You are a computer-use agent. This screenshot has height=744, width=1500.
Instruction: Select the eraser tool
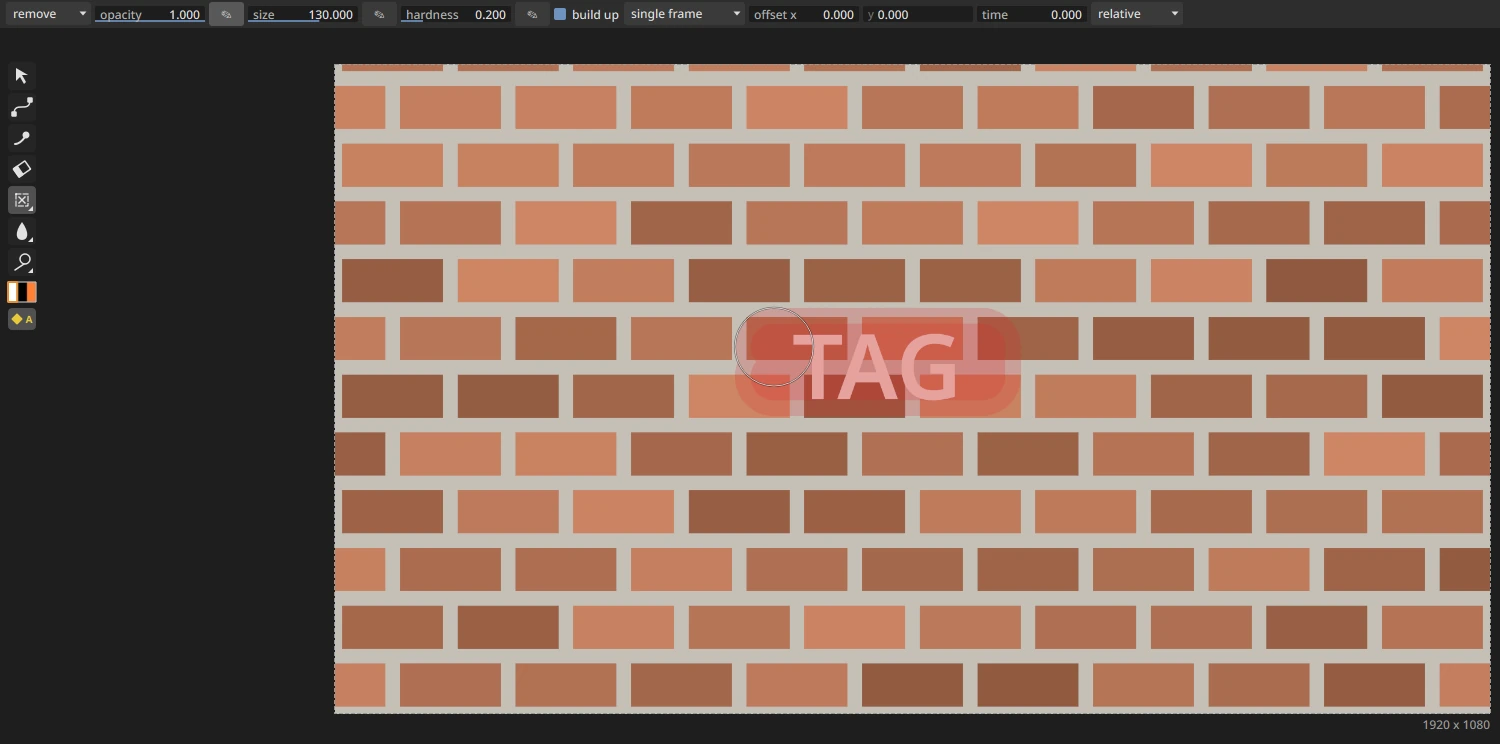22,169
